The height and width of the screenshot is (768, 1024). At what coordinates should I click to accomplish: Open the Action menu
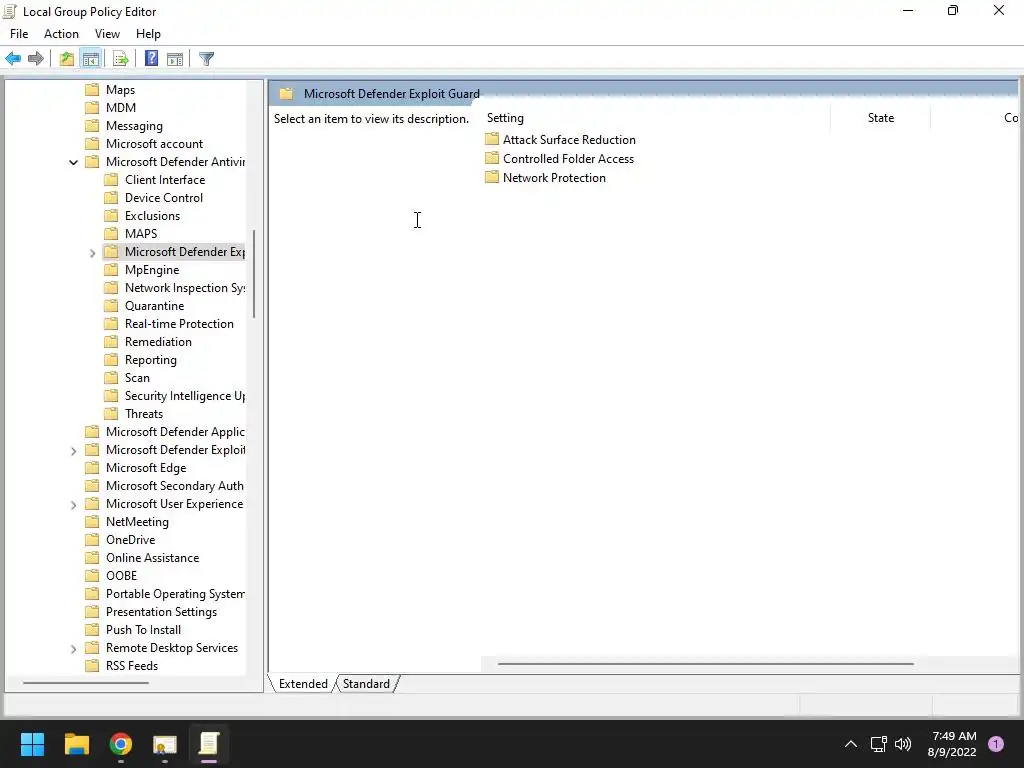61,34
